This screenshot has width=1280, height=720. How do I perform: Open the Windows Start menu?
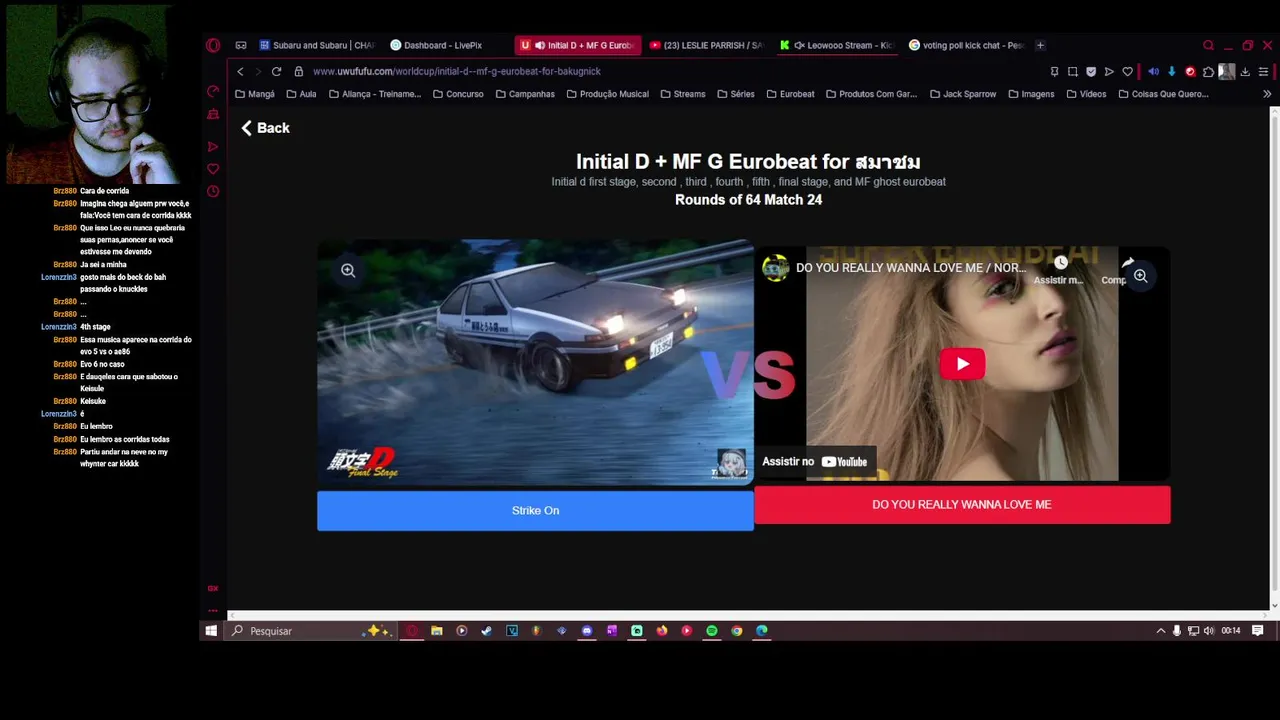[211, 631]
